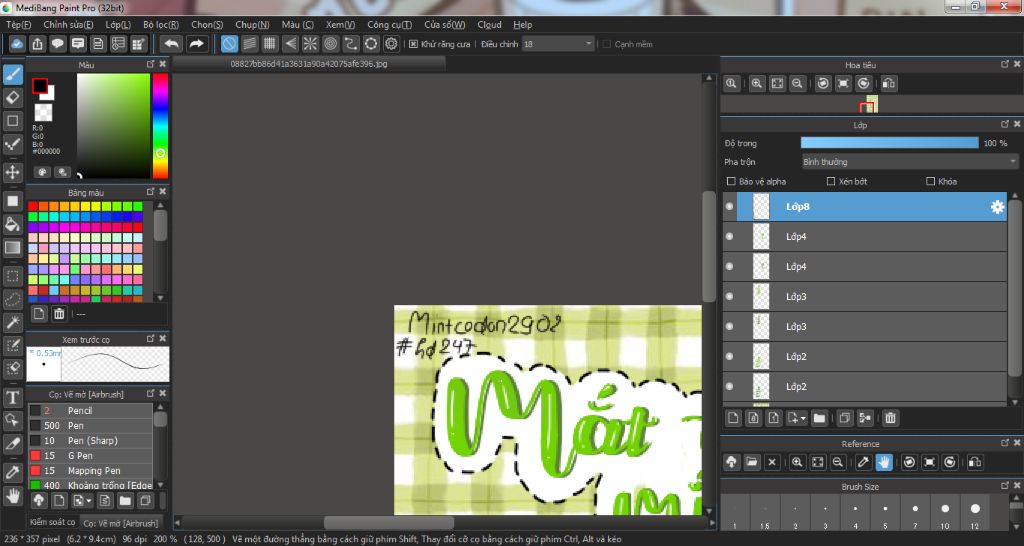Choose brush size 10 preset
This screenshot has height=546, width=1024.
pos(945,512)
